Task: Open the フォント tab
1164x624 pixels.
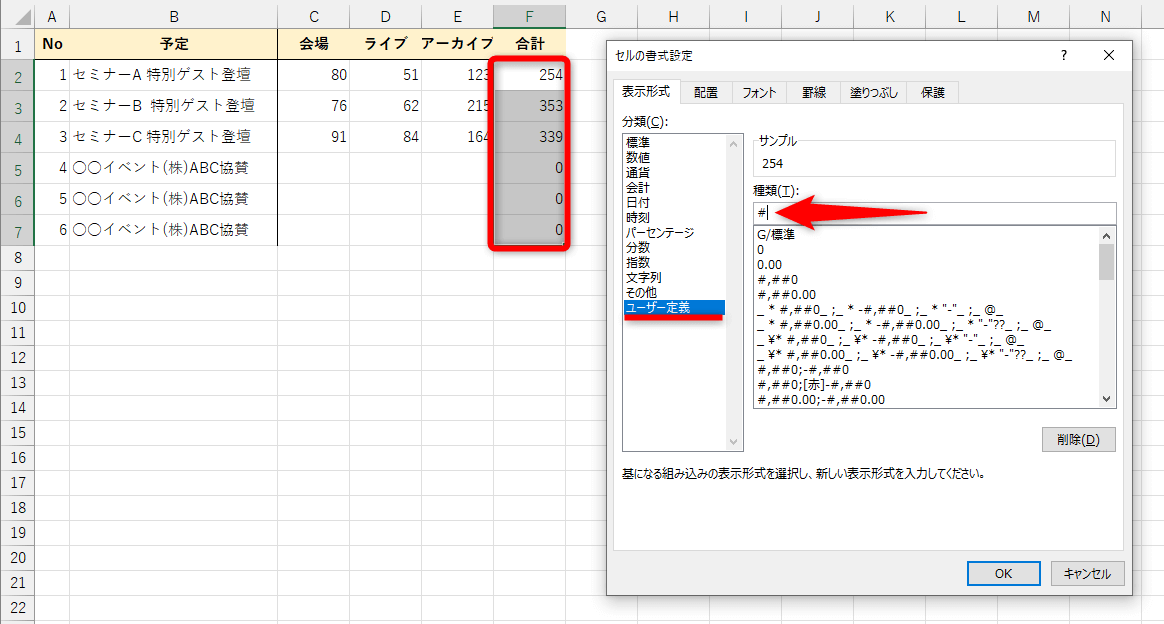Action: pyautogui.click(x=760, y=91)
